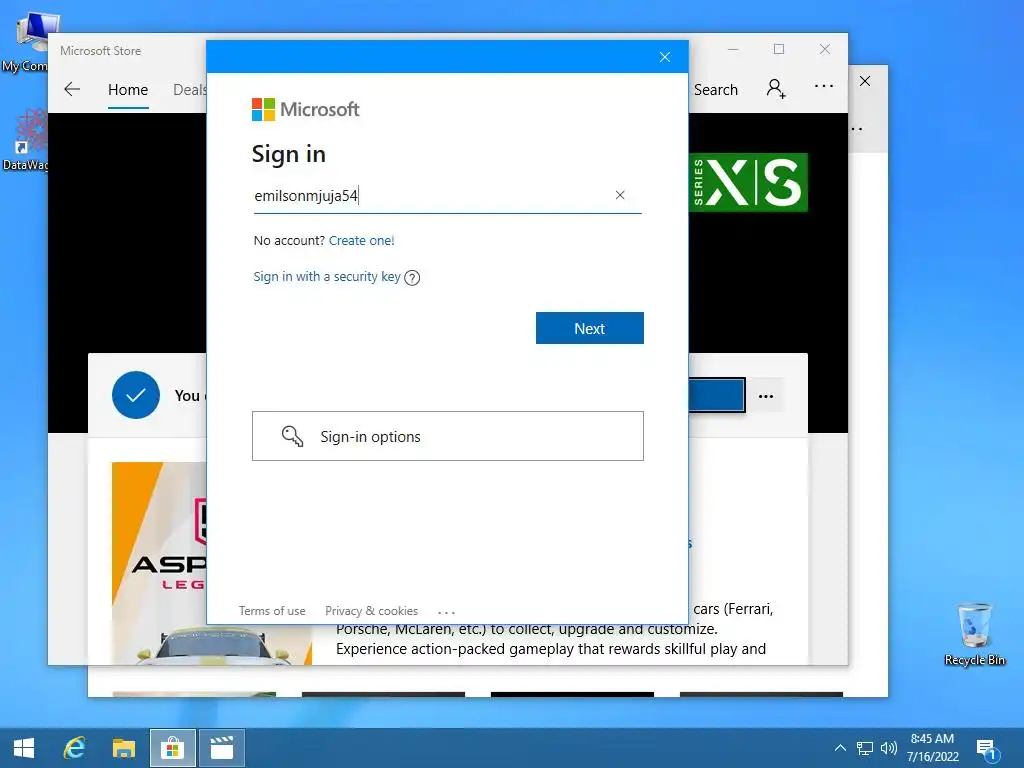Click Search in the Microsoft Store
Image resolution: width=1024 pixels, height=768 pixels.
coord(716,89)
